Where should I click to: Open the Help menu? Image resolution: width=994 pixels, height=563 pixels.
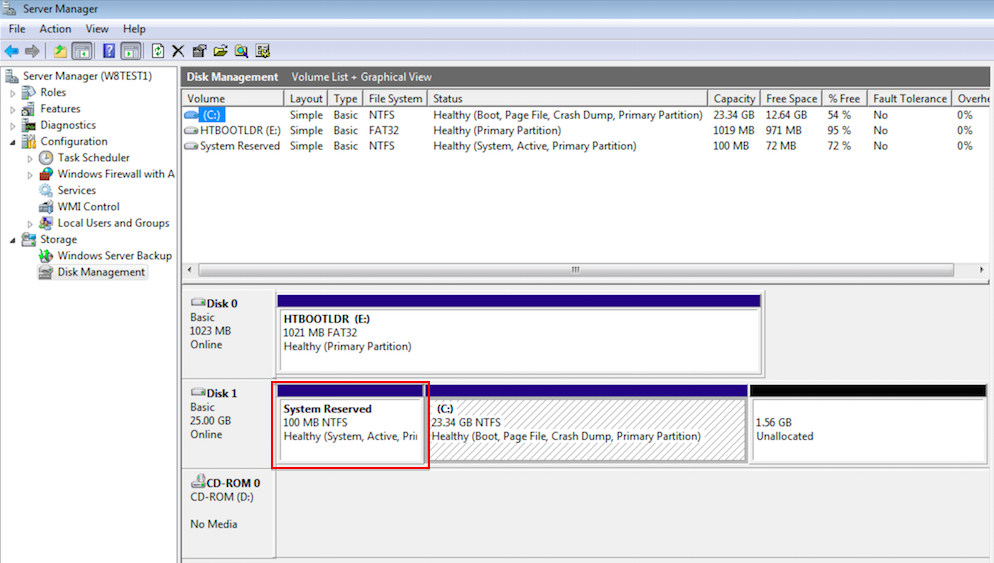point(134,29)
